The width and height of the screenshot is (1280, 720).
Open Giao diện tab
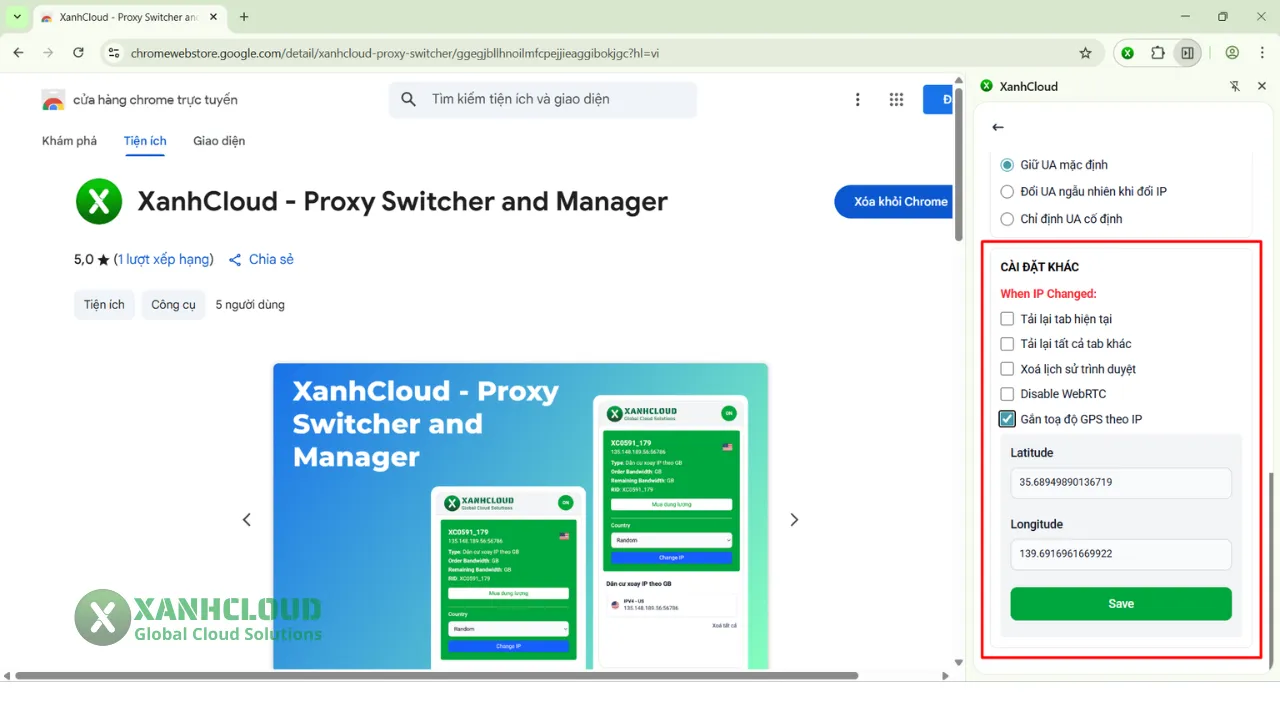[x=219, y=141]
